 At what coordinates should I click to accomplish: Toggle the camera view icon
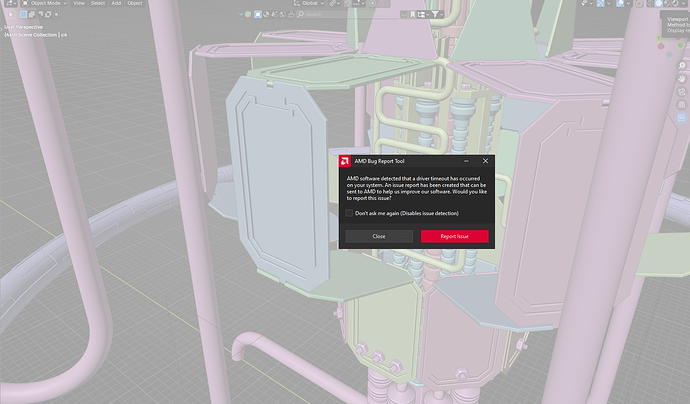[682, 92]
